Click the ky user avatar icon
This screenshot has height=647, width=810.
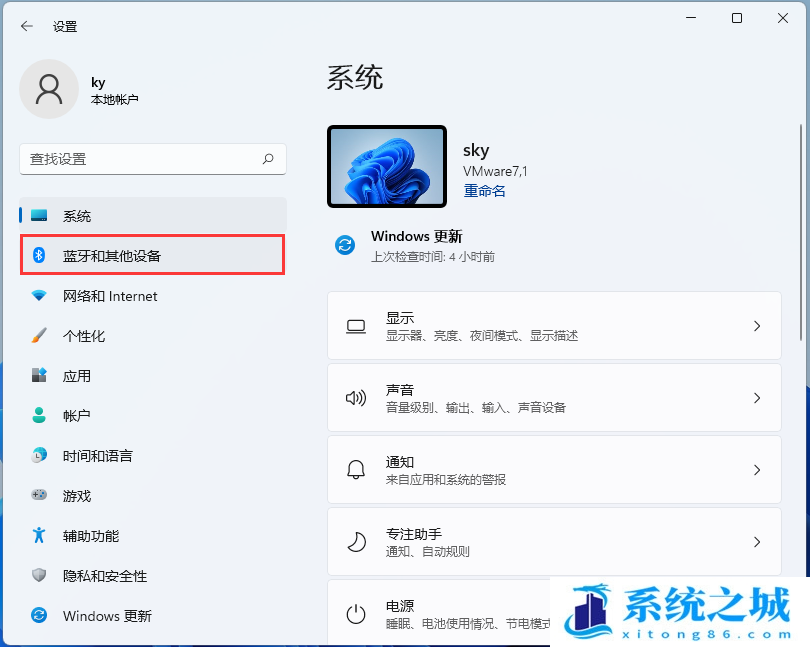click(49, 89)
